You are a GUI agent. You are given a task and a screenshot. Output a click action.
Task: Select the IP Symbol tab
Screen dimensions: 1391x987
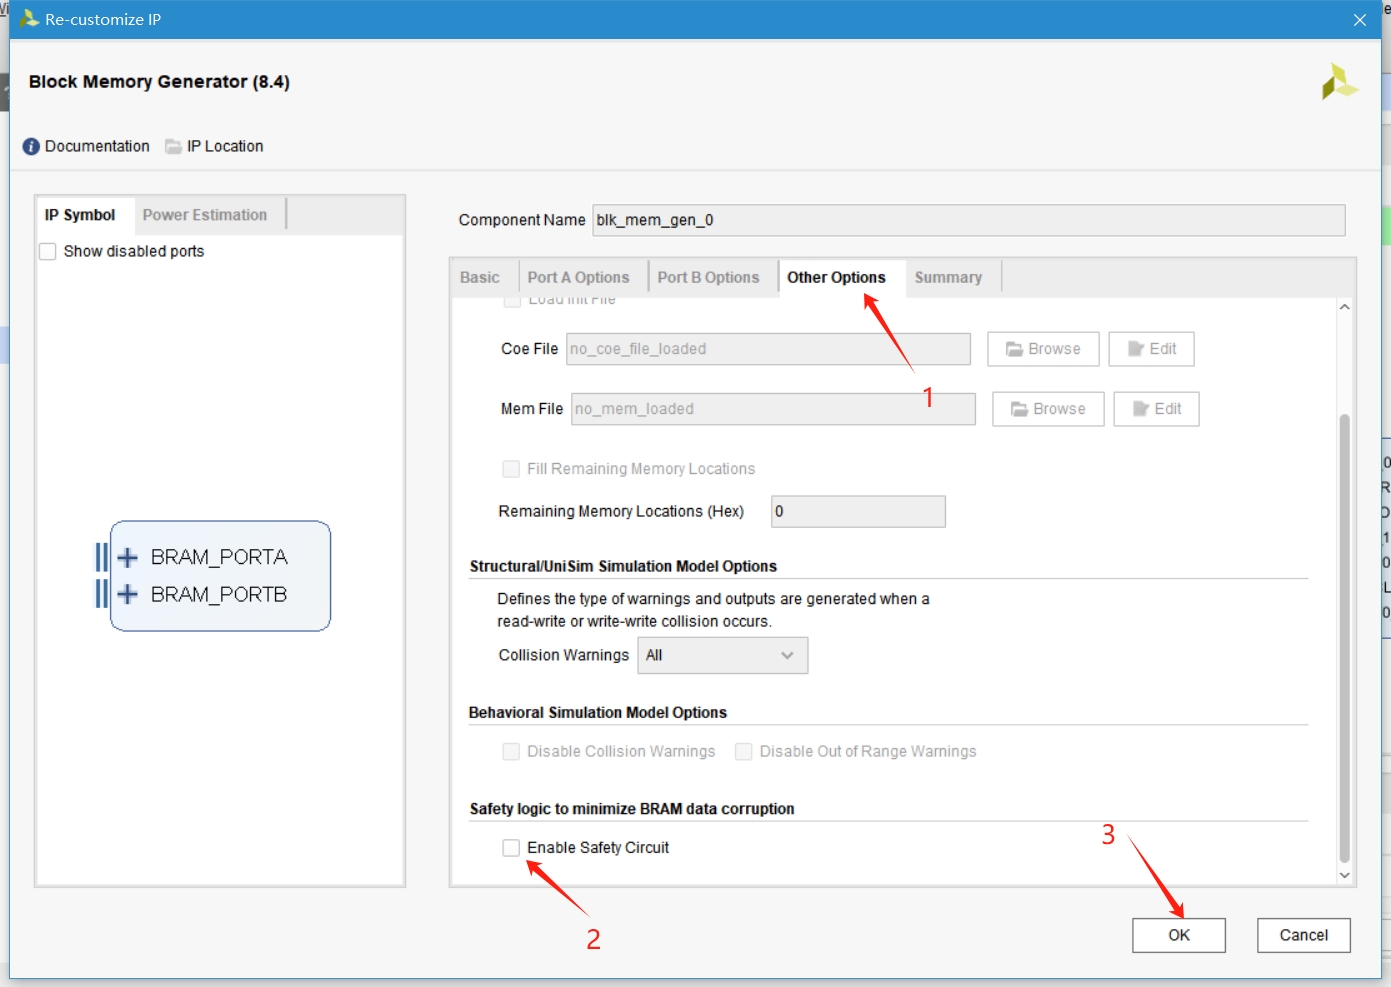[x=80, y=215]
